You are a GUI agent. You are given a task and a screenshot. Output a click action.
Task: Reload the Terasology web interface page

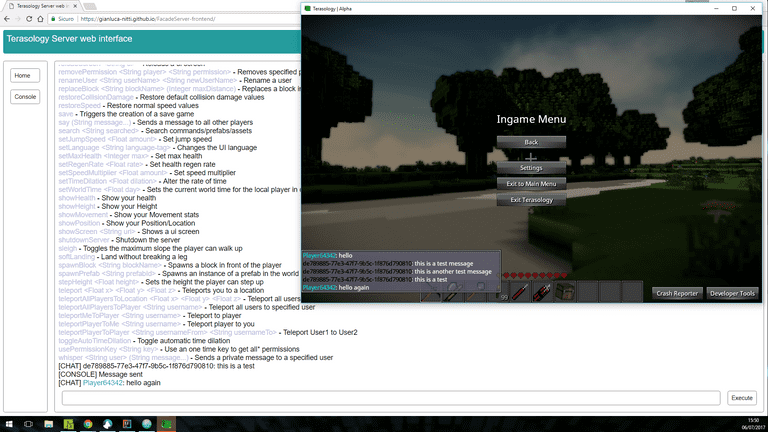tap(29, 19)
